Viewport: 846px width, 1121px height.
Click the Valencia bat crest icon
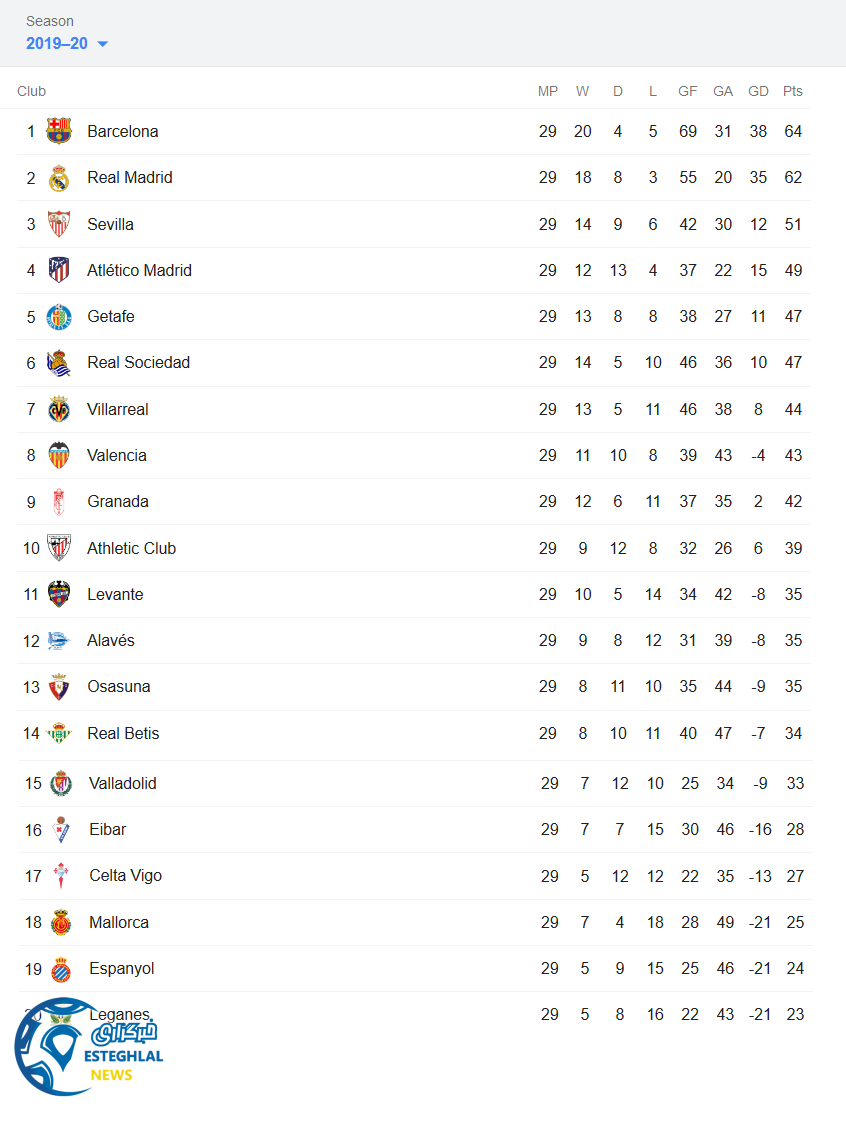(x=59, y=455)
